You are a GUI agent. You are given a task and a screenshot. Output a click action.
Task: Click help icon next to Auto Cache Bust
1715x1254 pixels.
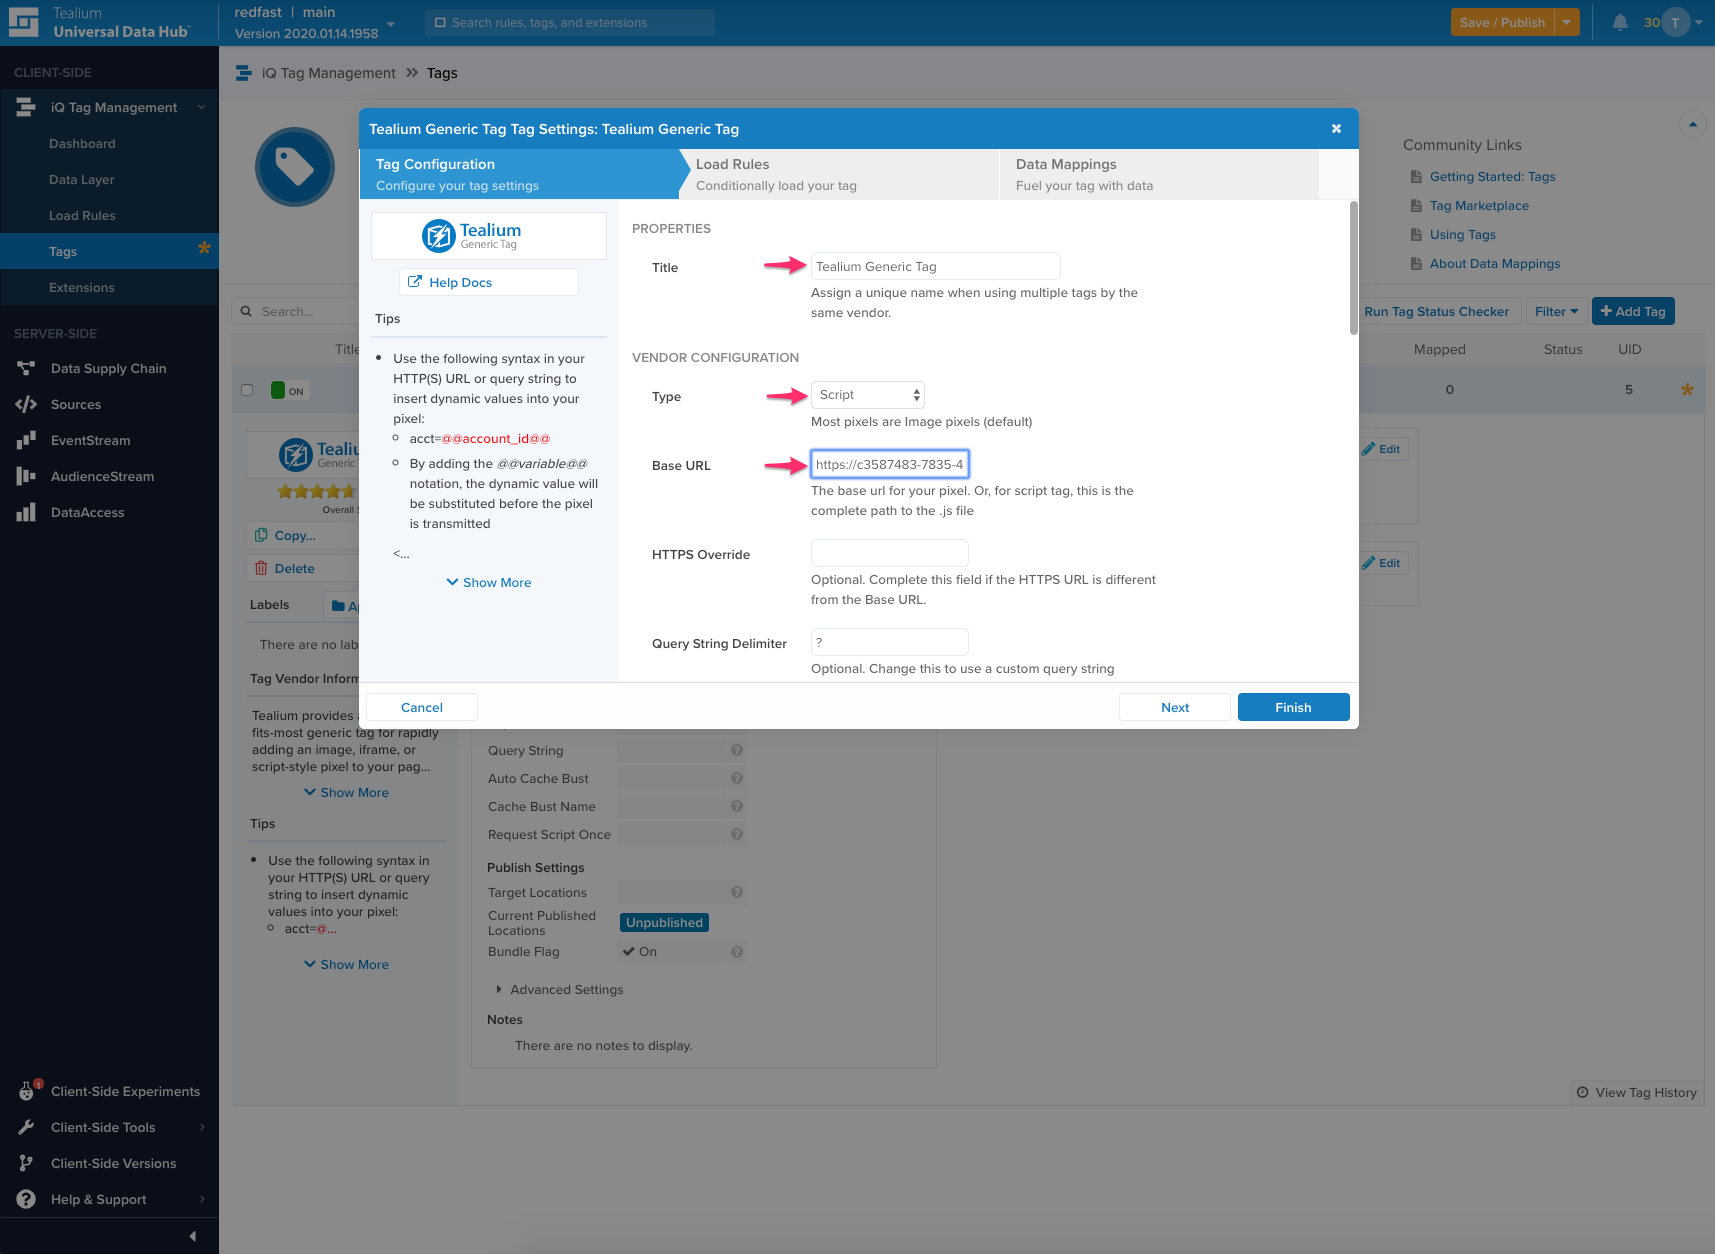(x=737, y=778)
